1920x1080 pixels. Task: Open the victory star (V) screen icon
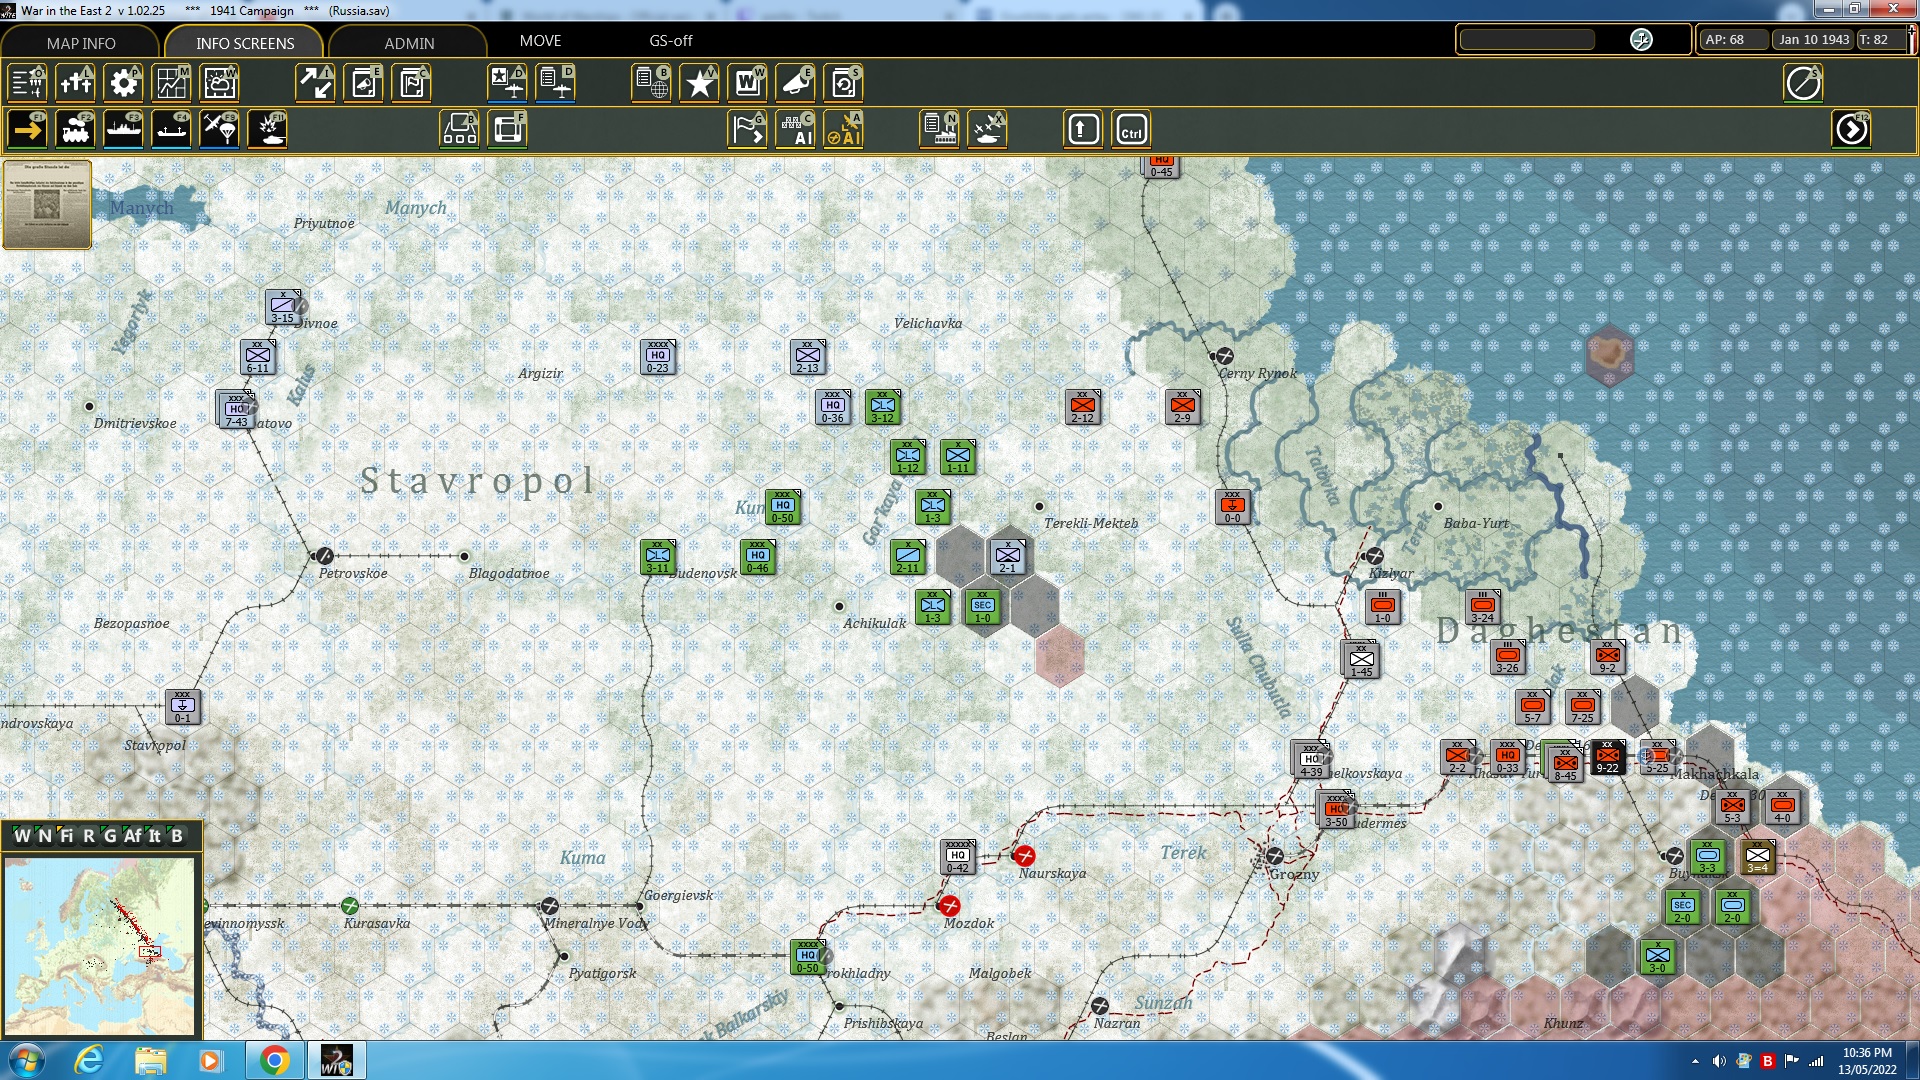point(699,83)
